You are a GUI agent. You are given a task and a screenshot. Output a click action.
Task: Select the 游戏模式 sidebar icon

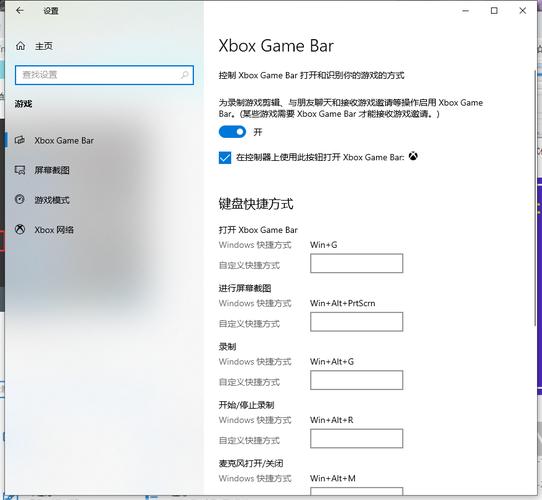[20, 200]
